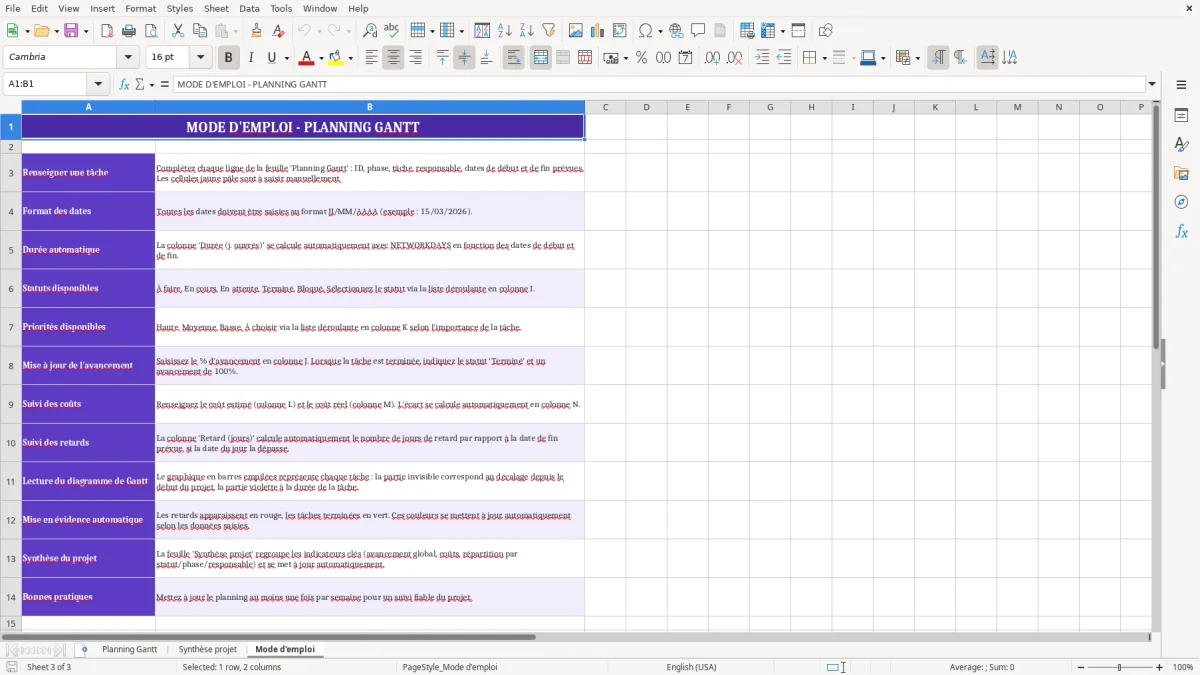Click the zoom percentage 100% label
This screenshot has height=675, width=1200.
coord(1183,667)
